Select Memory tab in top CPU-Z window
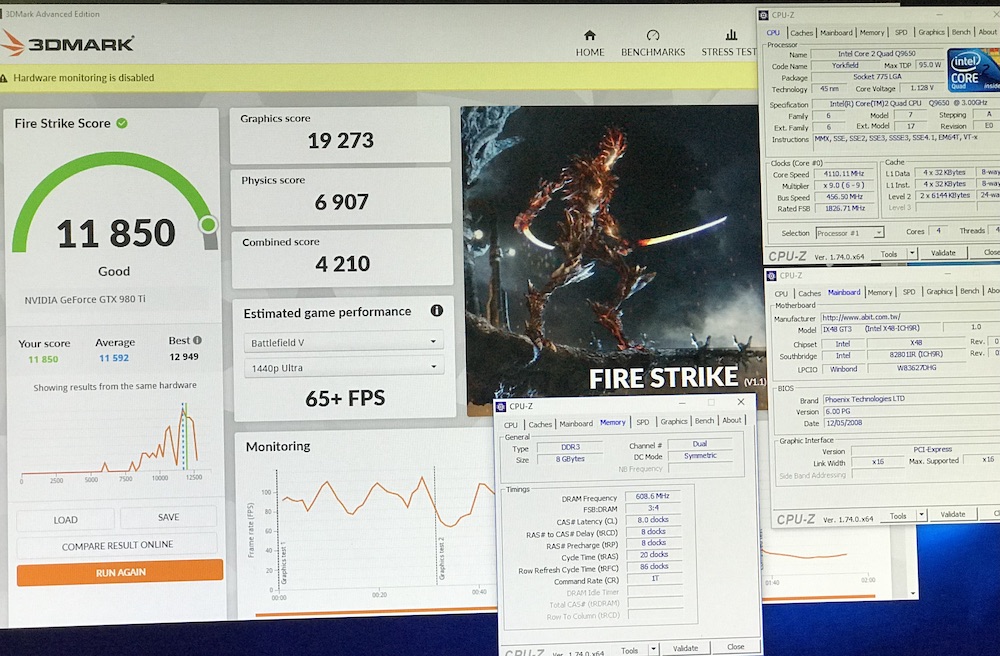This screenshot has width=1000, height=656. [x=871, y=33]
